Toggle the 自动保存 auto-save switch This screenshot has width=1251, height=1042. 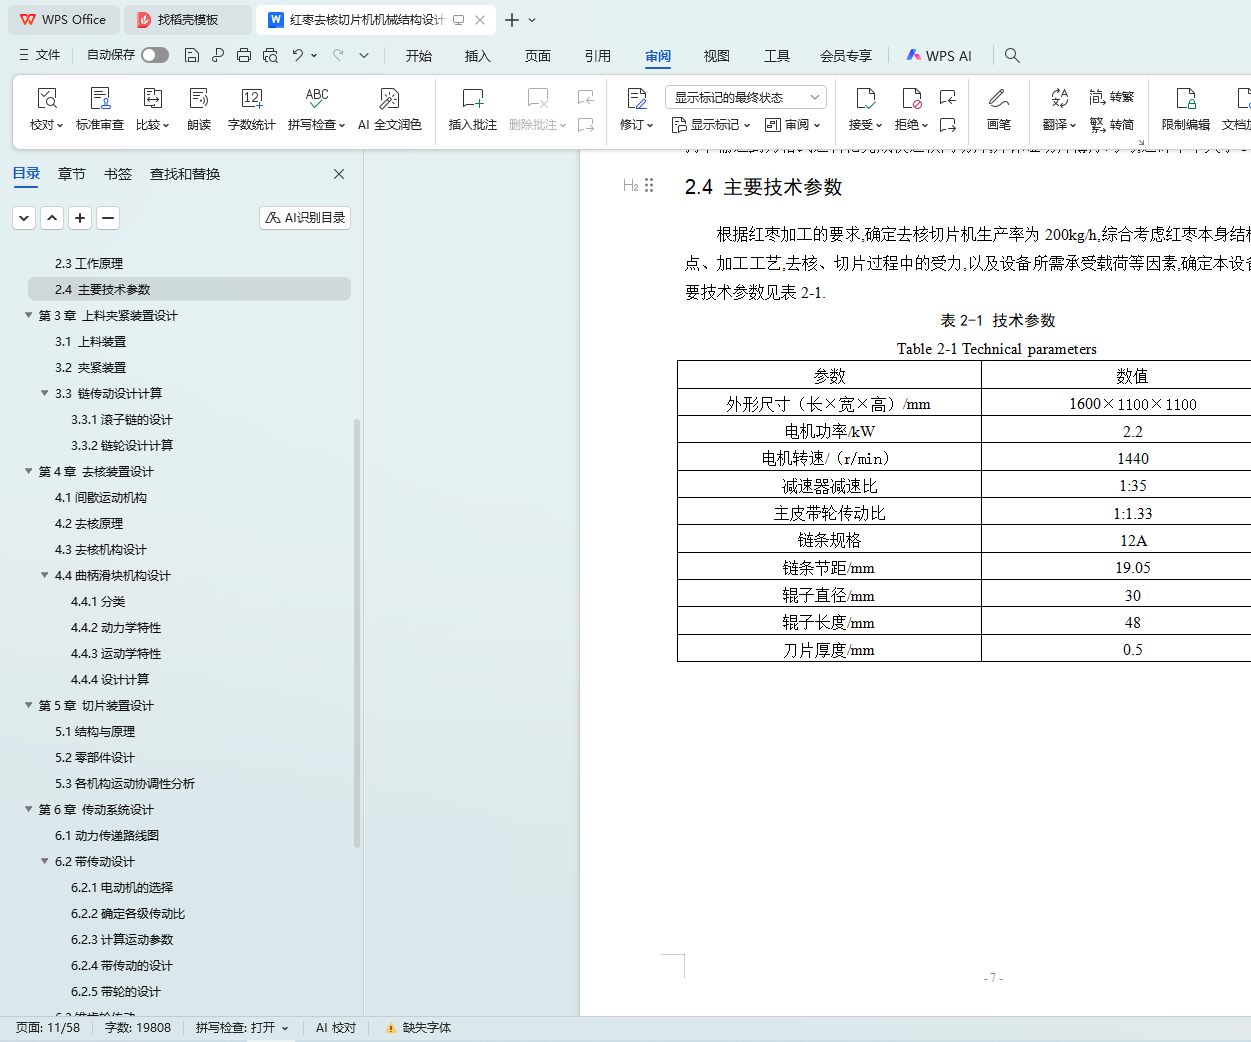point(155,55)
